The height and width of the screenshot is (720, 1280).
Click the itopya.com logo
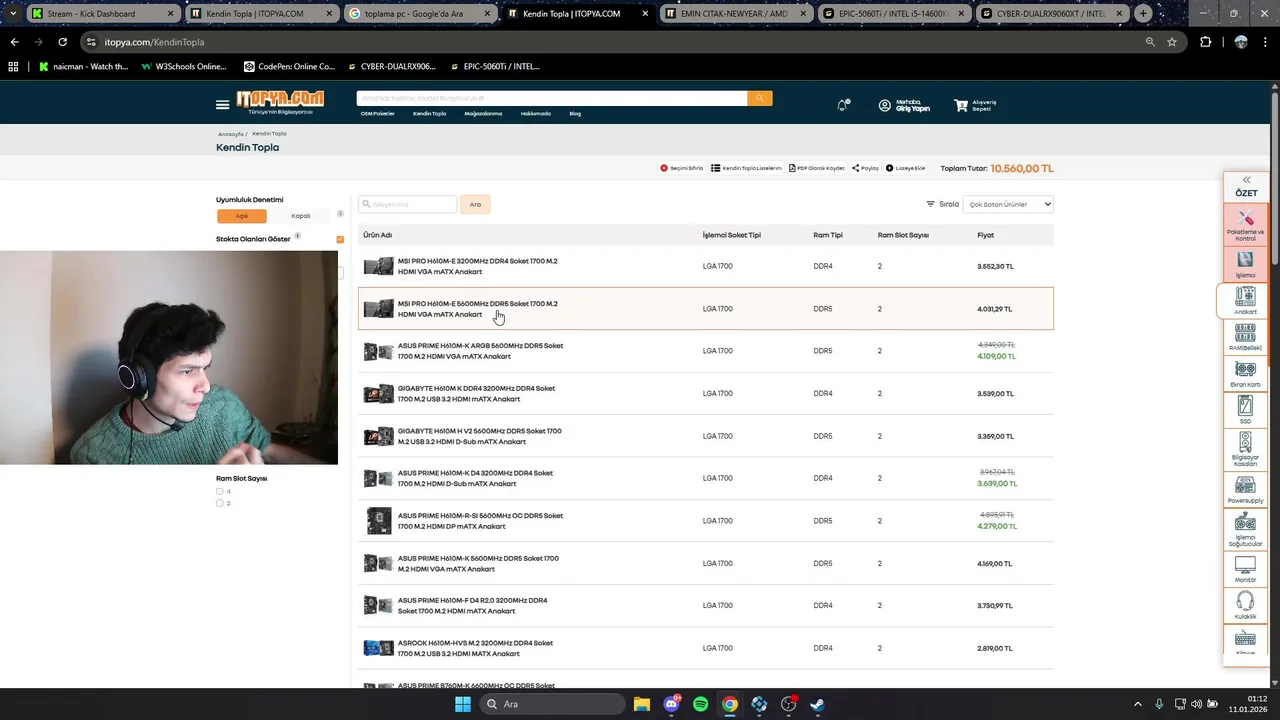click(281, 101)
